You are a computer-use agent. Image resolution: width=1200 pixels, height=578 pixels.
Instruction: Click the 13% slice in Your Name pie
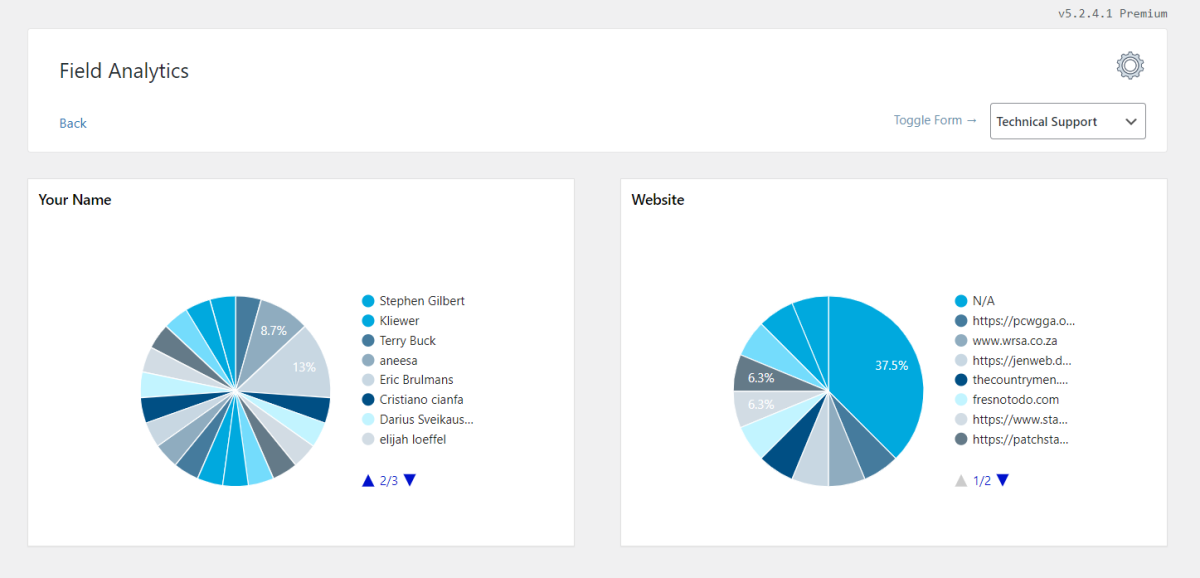302,365
